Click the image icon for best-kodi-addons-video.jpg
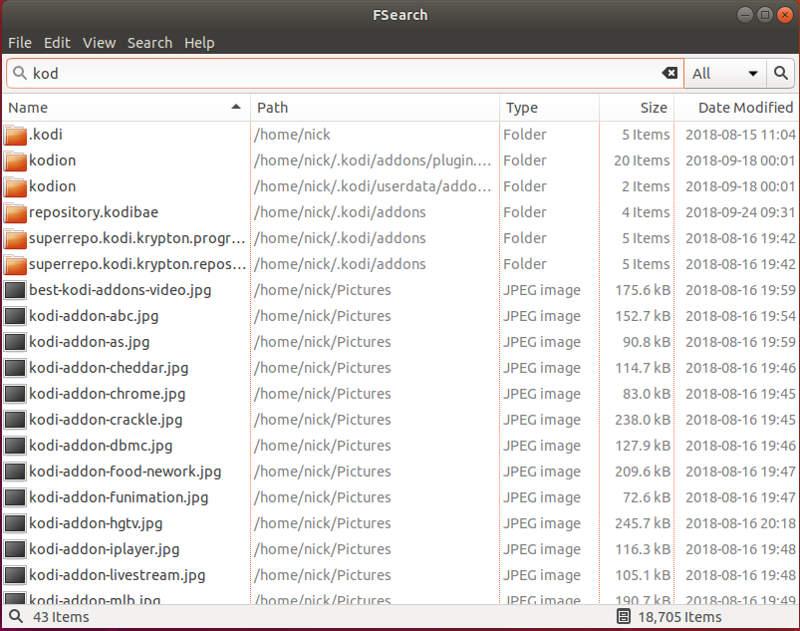This screenshot has width=800, height=631. (13, 290)
